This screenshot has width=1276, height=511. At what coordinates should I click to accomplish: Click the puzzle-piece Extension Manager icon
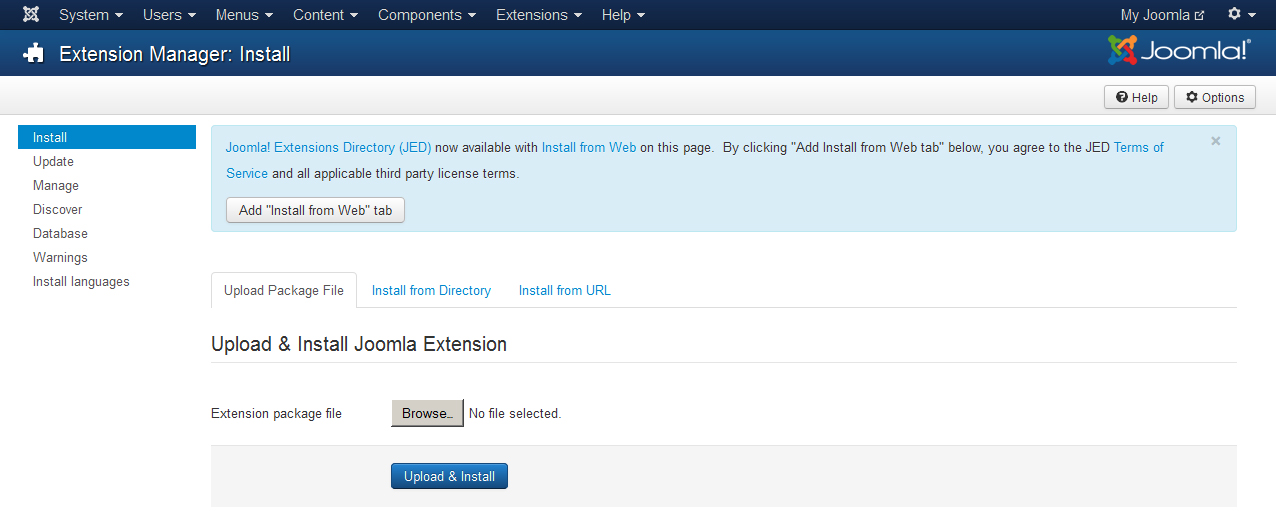pos(34,54)
